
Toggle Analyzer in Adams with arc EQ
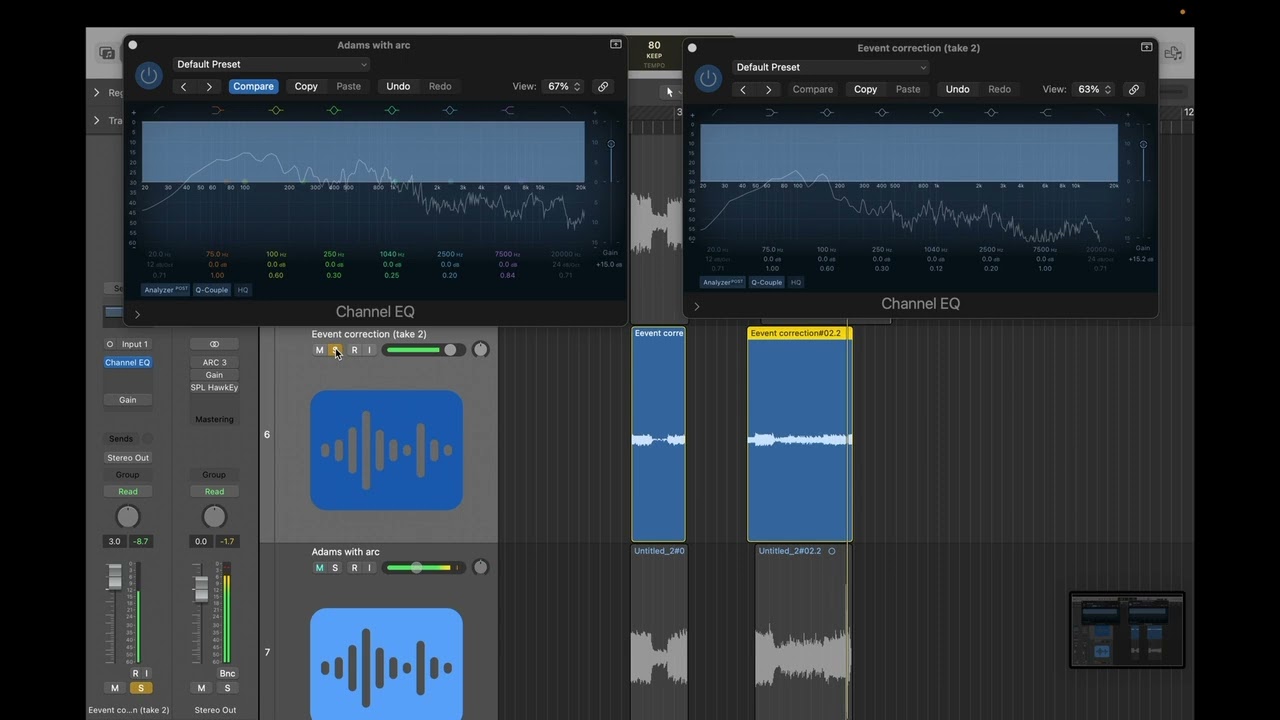[x=166, y=290]
